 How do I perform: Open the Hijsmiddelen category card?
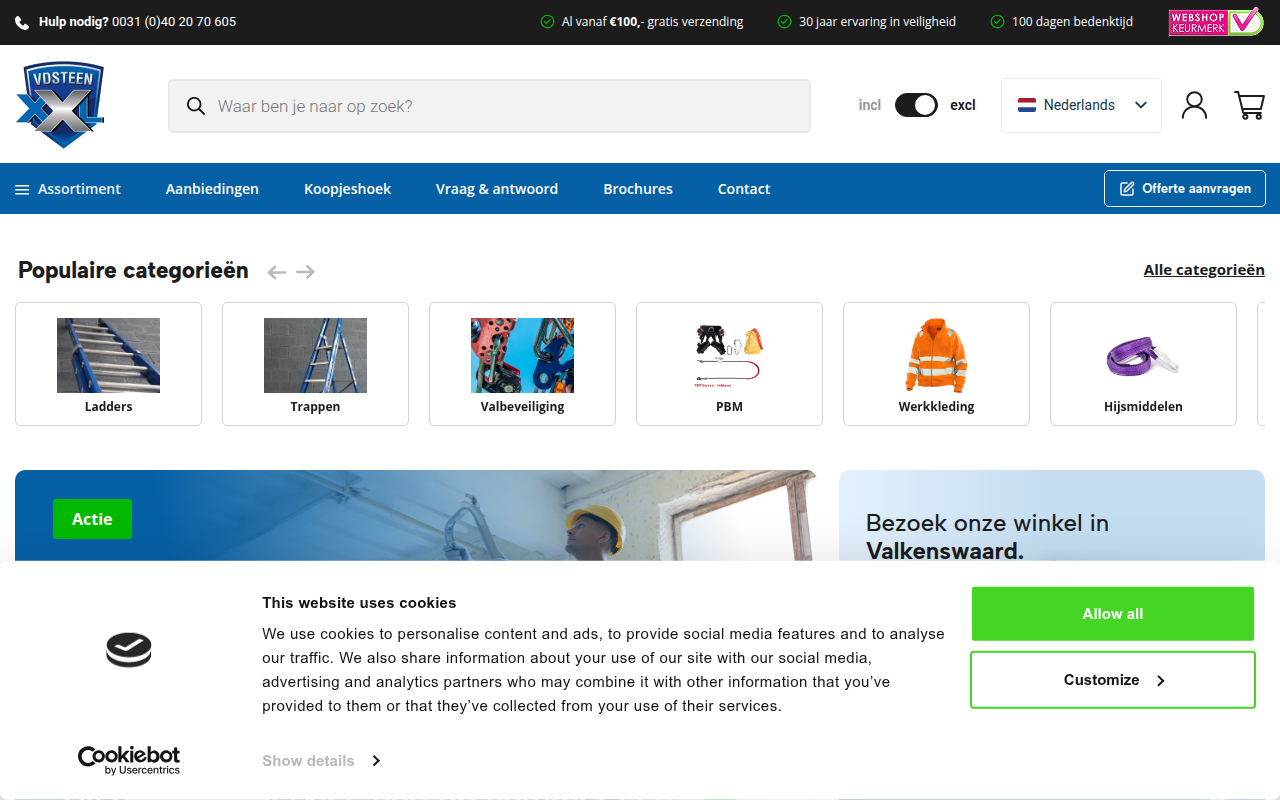[1143, 364]
